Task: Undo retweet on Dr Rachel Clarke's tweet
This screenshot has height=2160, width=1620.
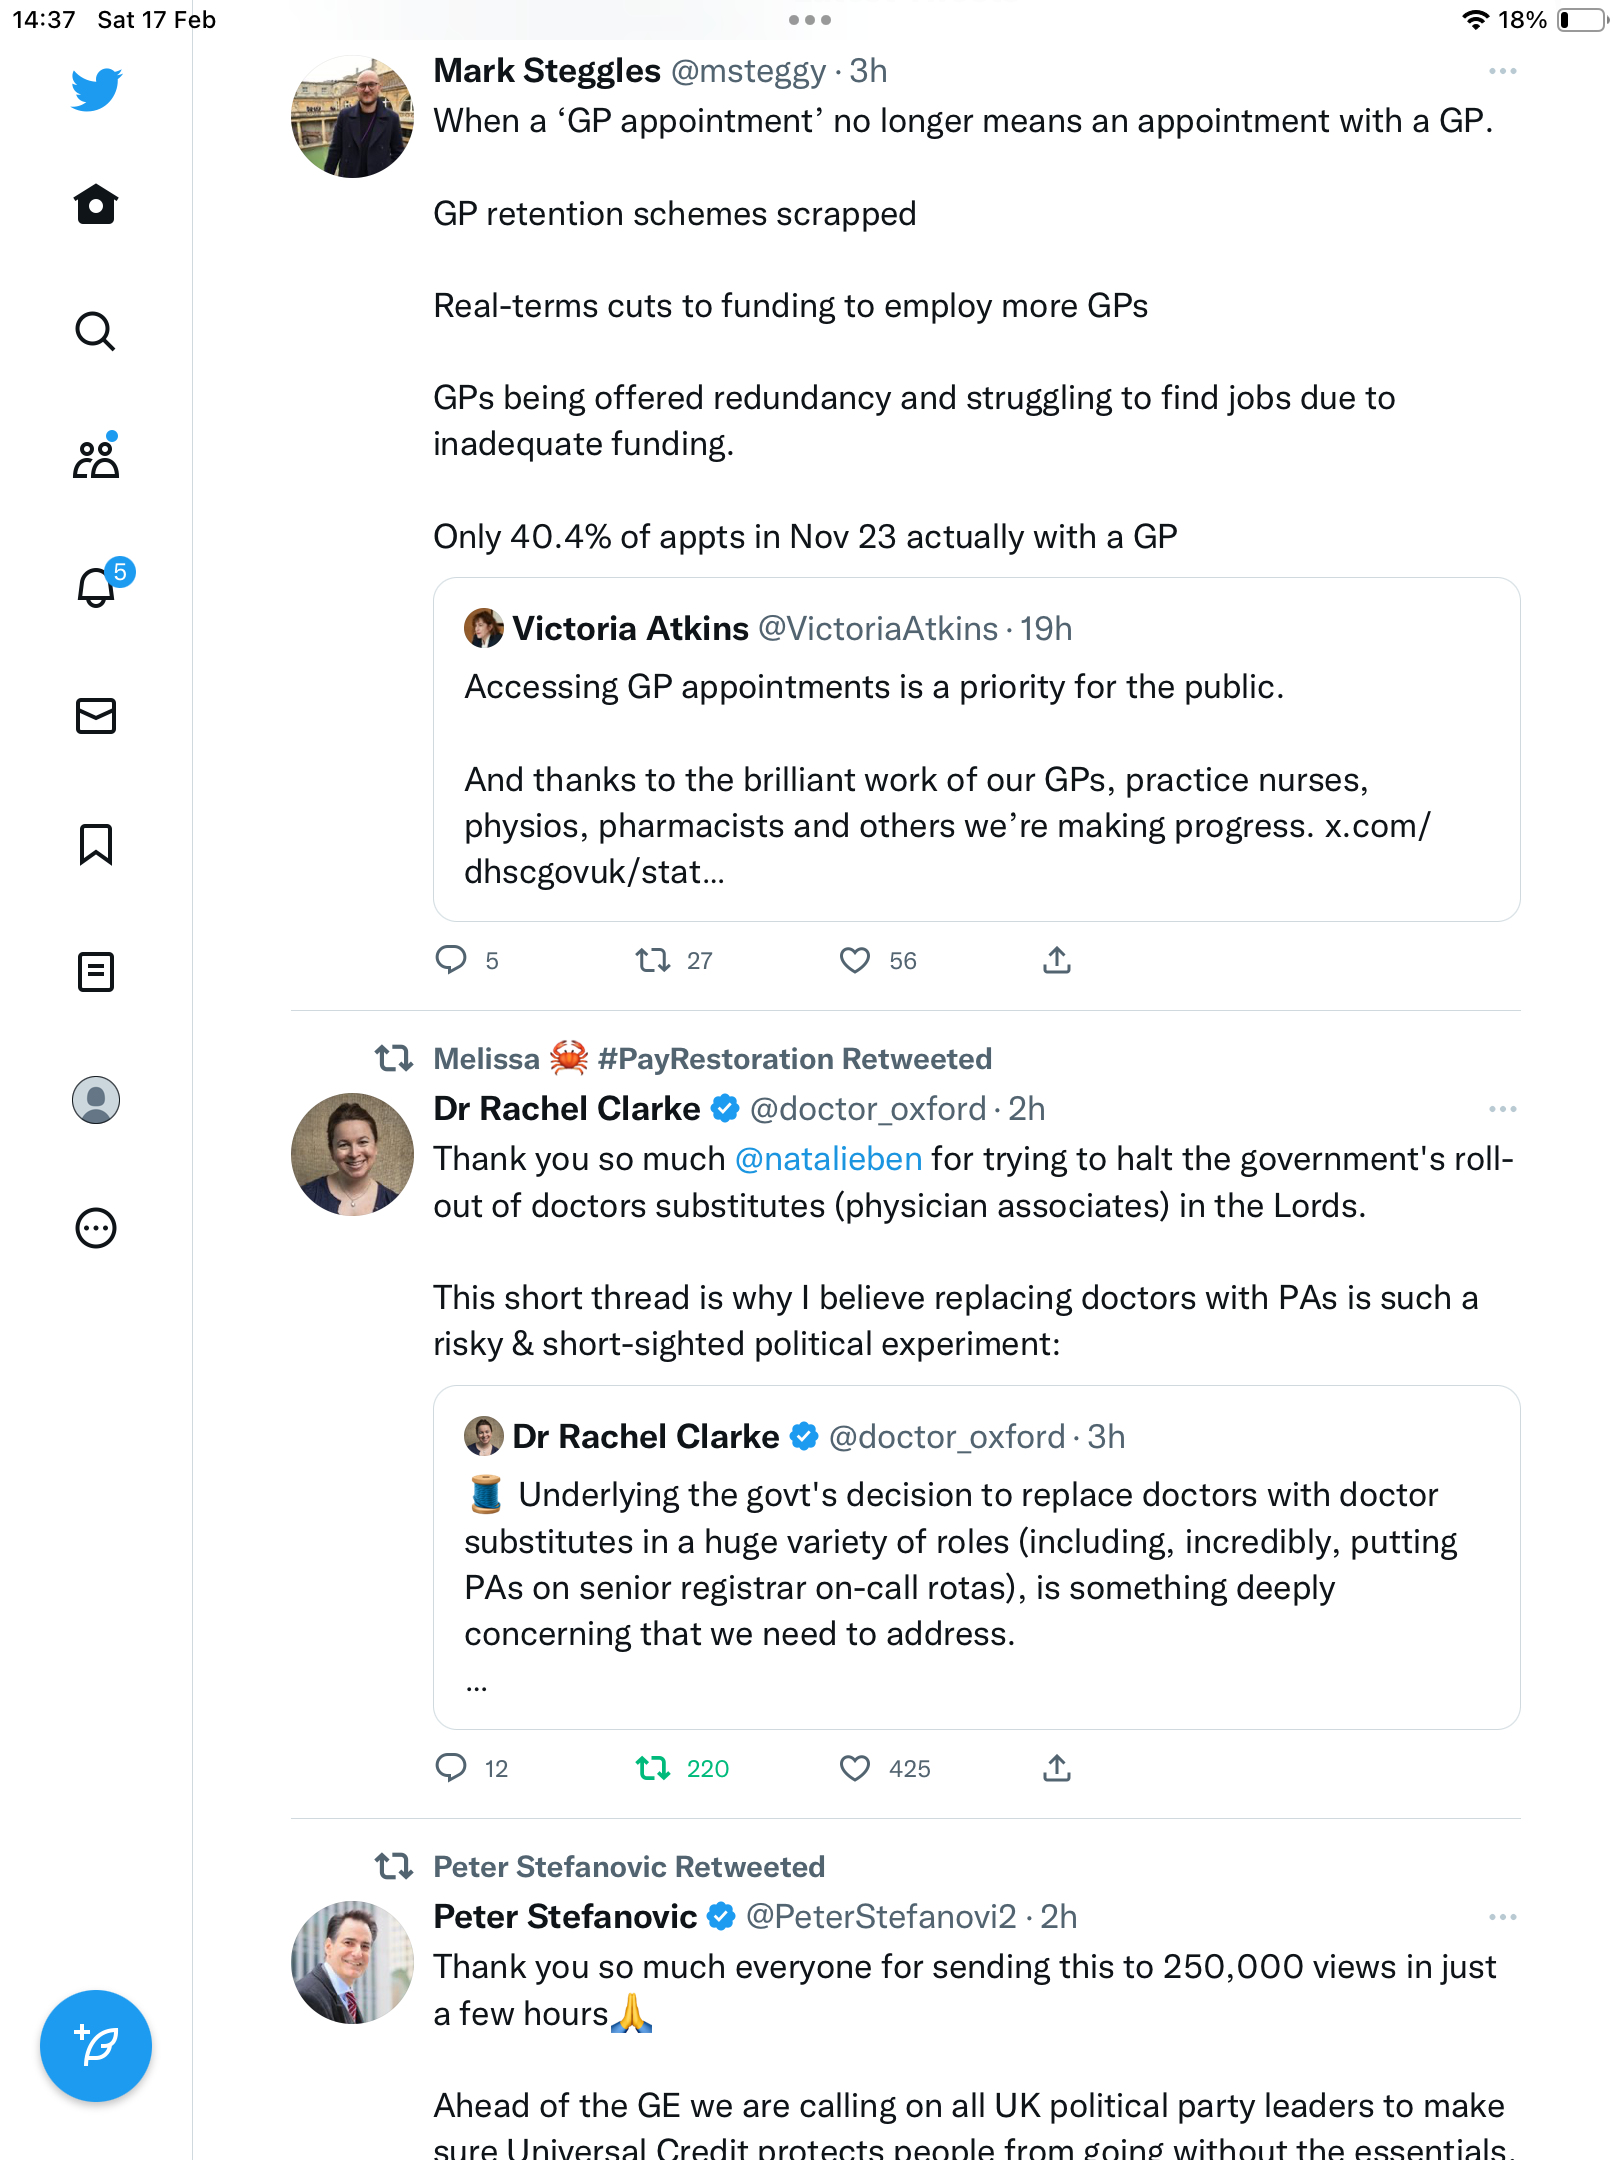Action: [x=653, y=1769]
